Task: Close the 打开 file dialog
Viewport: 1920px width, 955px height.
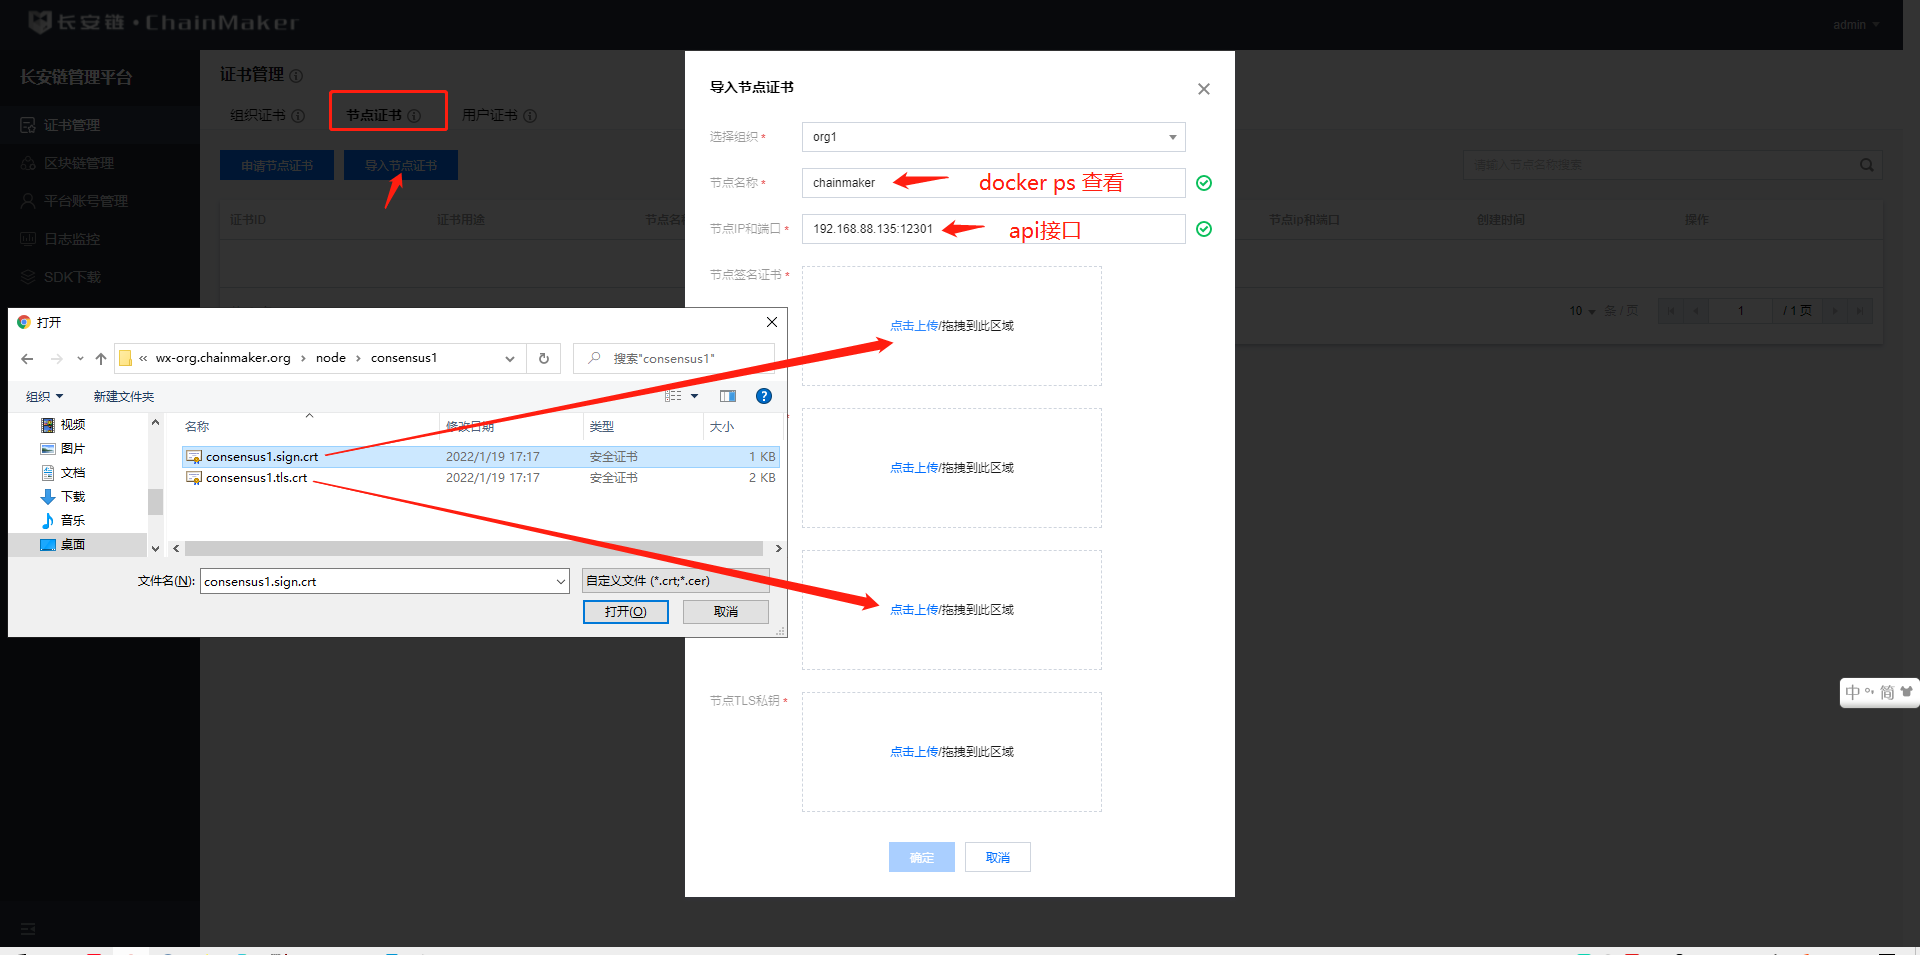Action: 772,322
